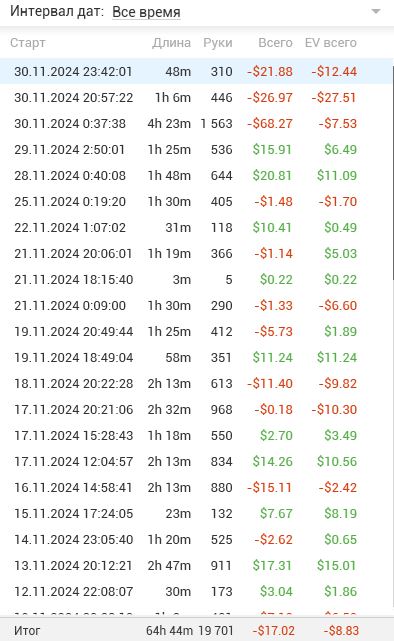Select the session from 17.11.2024 12:04:57

point(196,462)
